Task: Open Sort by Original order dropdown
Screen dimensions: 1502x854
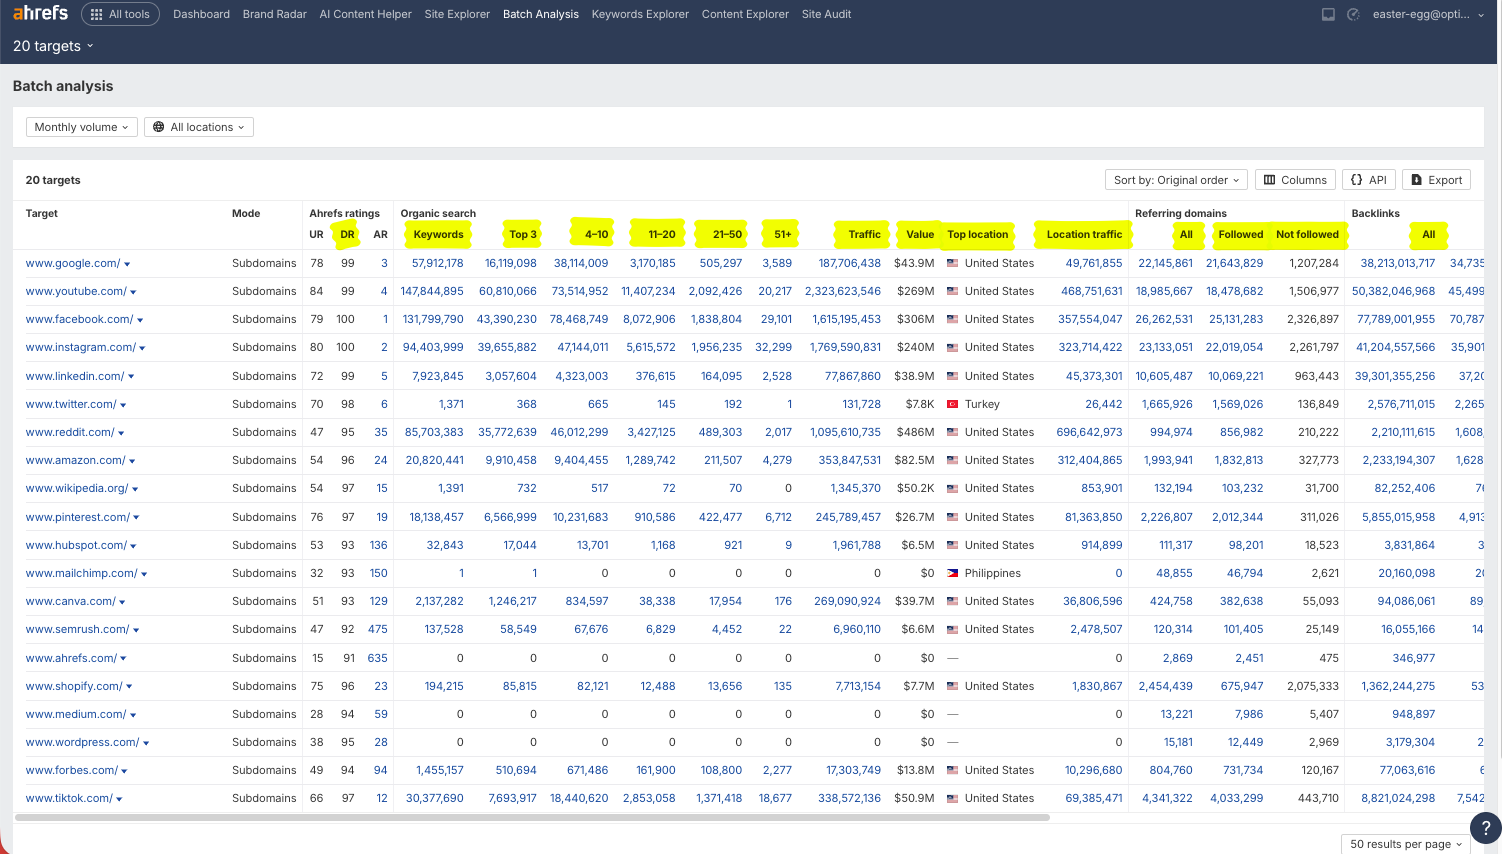Action: point(1176,180)
